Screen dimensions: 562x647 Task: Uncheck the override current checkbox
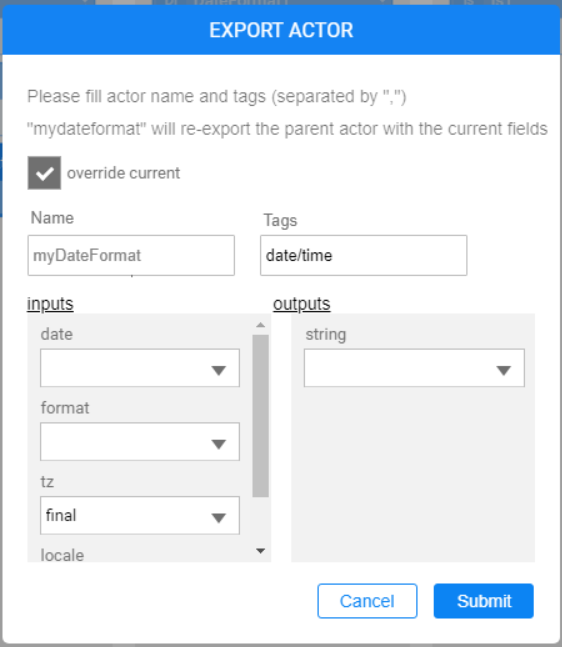click(44, 173)
